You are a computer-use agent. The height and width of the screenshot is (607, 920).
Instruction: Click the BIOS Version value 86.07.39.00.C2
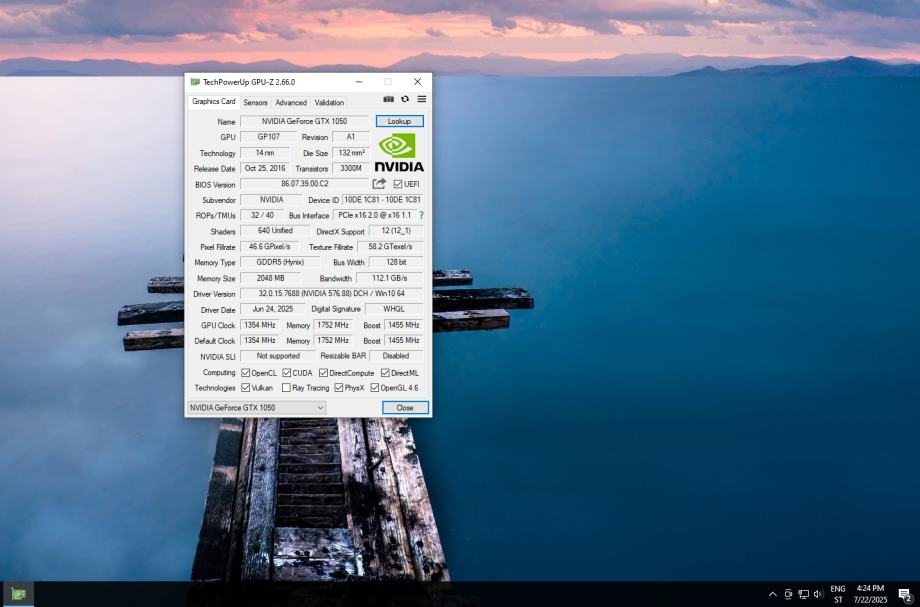coord(305,184)
